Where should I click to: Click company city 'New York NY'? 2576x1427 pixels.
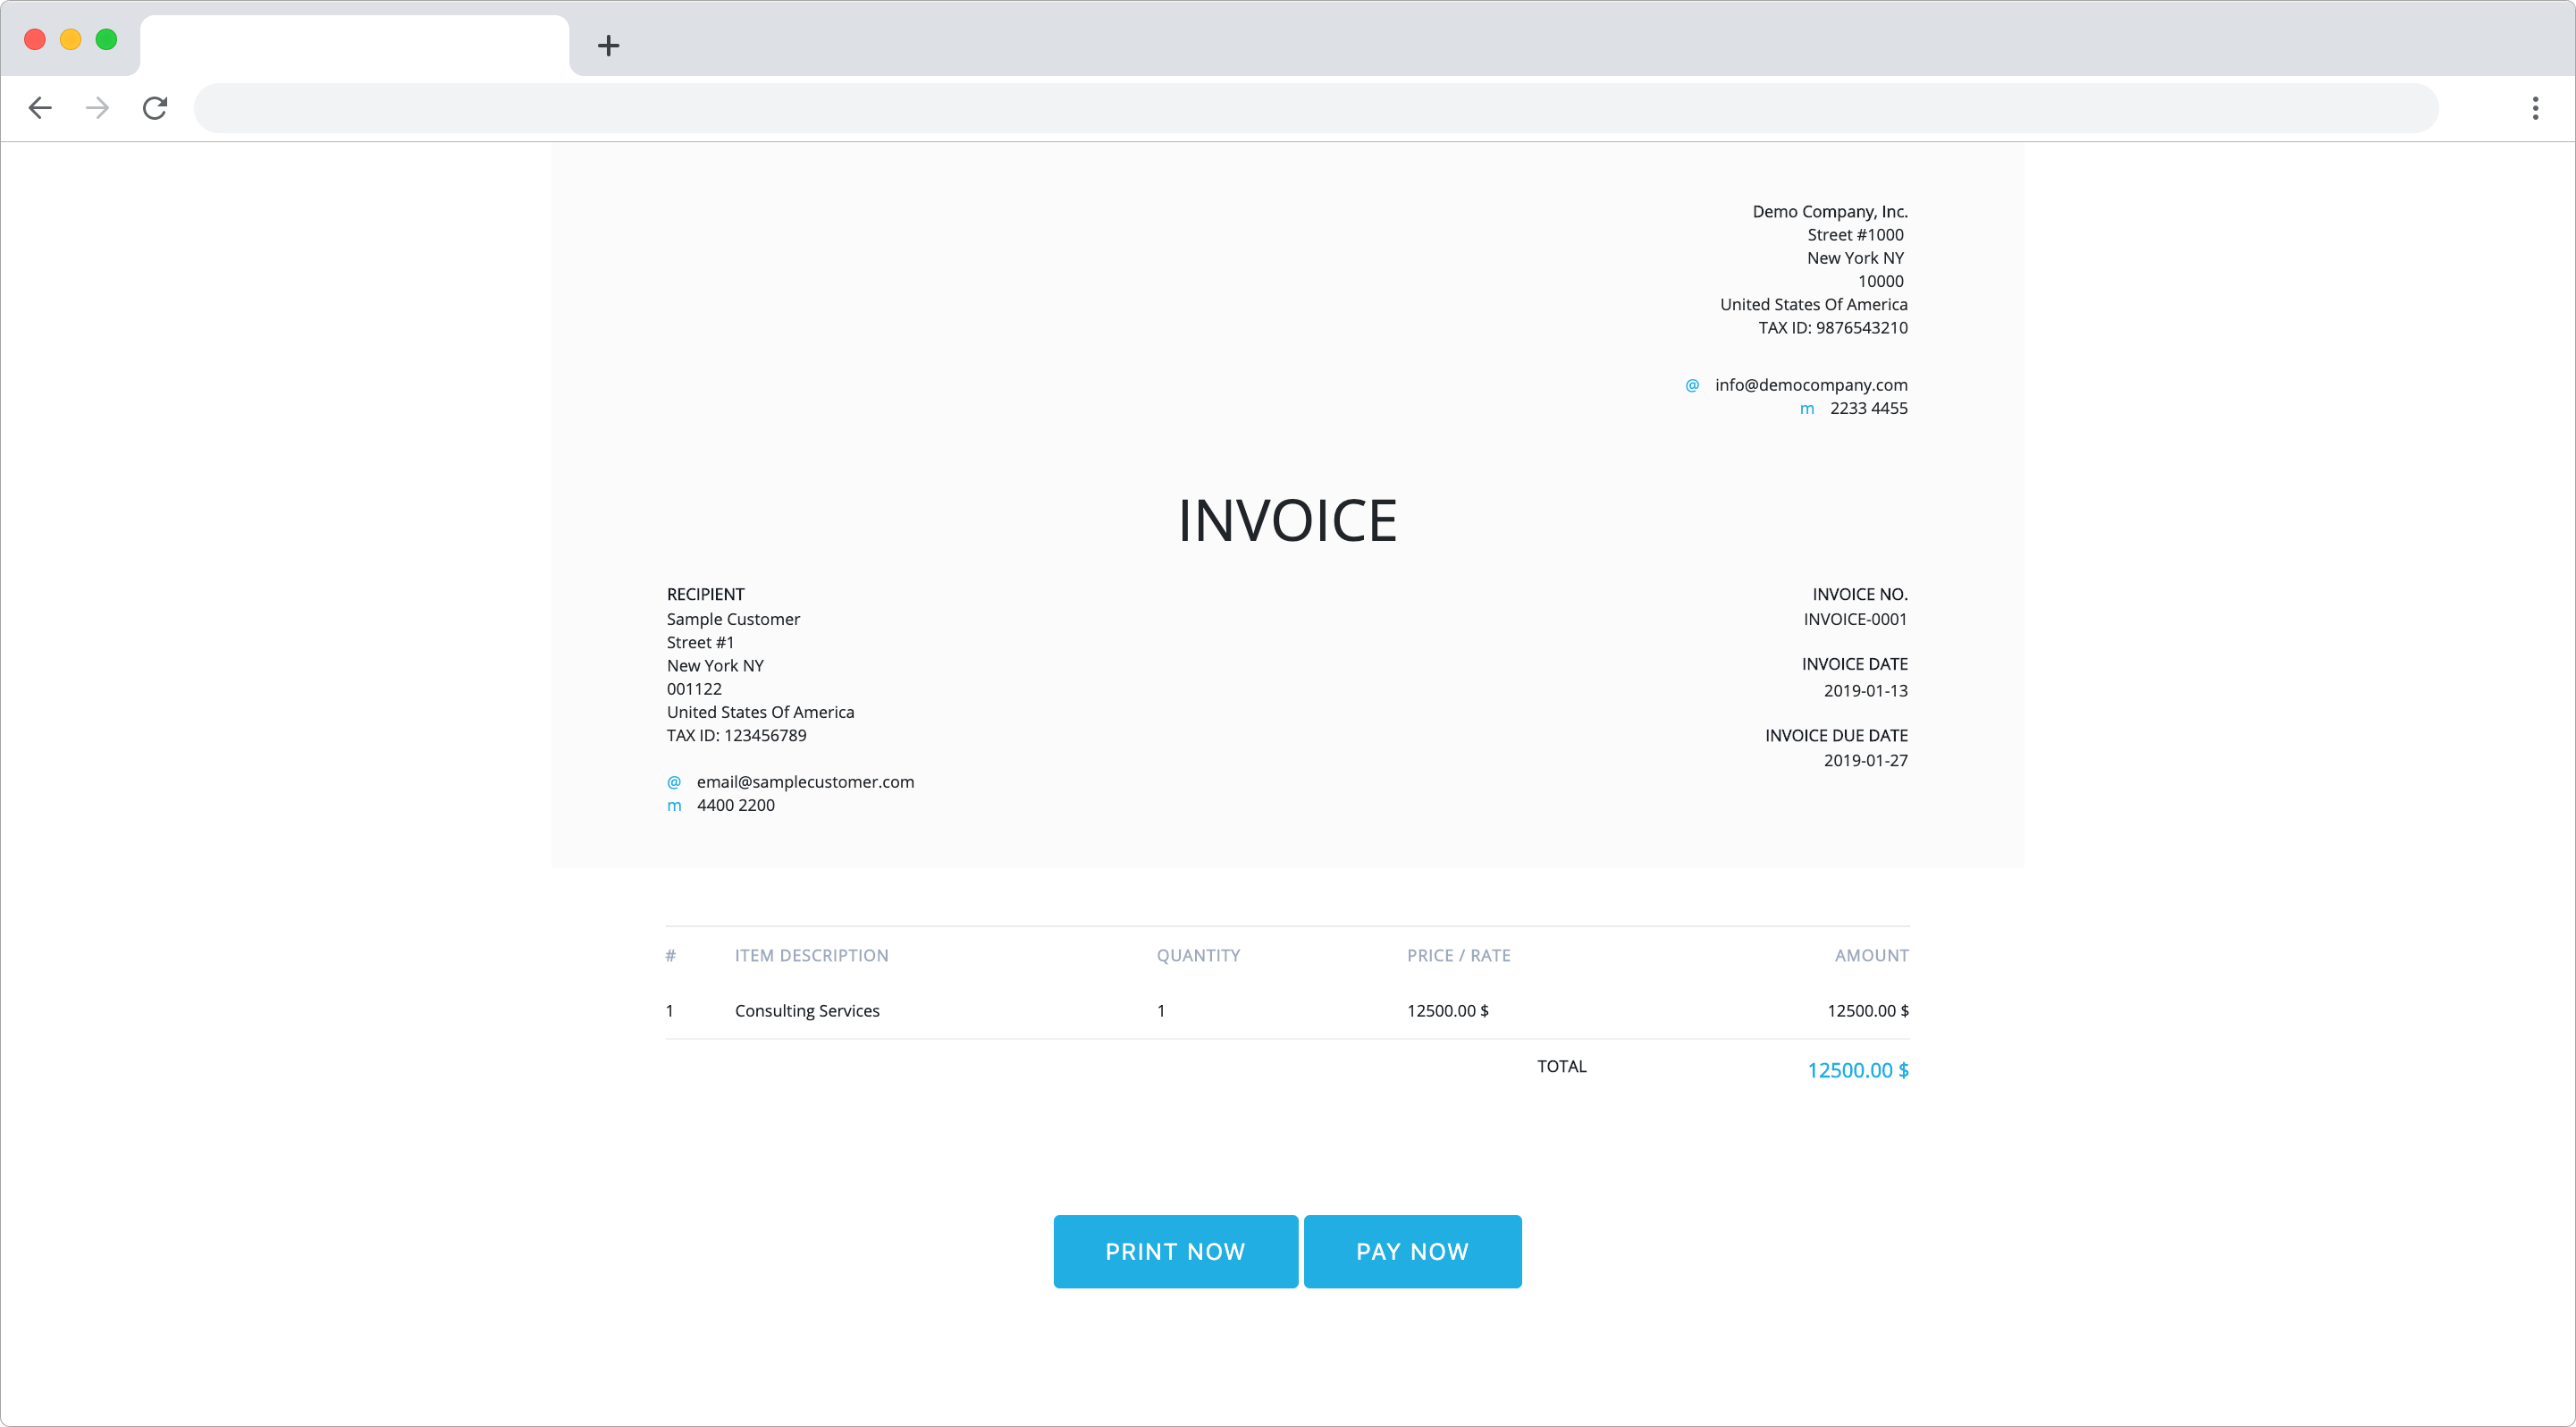(1855, 258)
